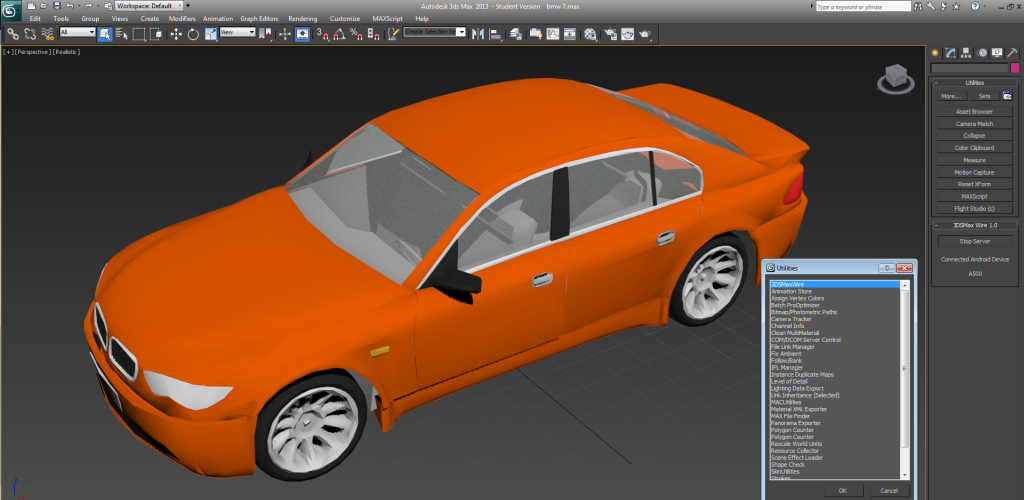Activate the Select and Rotate tool
Image resolution: width=1024 pixels, height=500 pixels.
point(193,33)
